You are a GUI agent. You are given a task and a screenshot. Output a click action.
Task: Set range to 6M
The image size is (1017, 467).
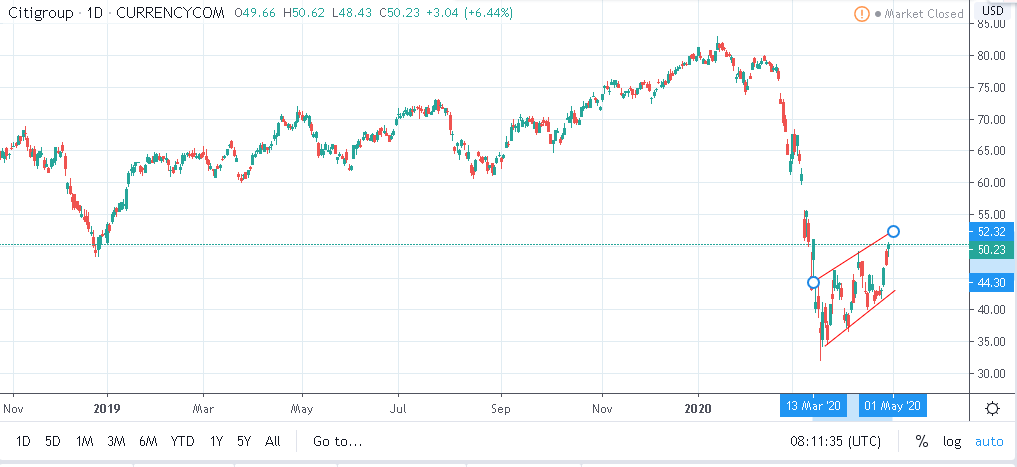(149, 441)
